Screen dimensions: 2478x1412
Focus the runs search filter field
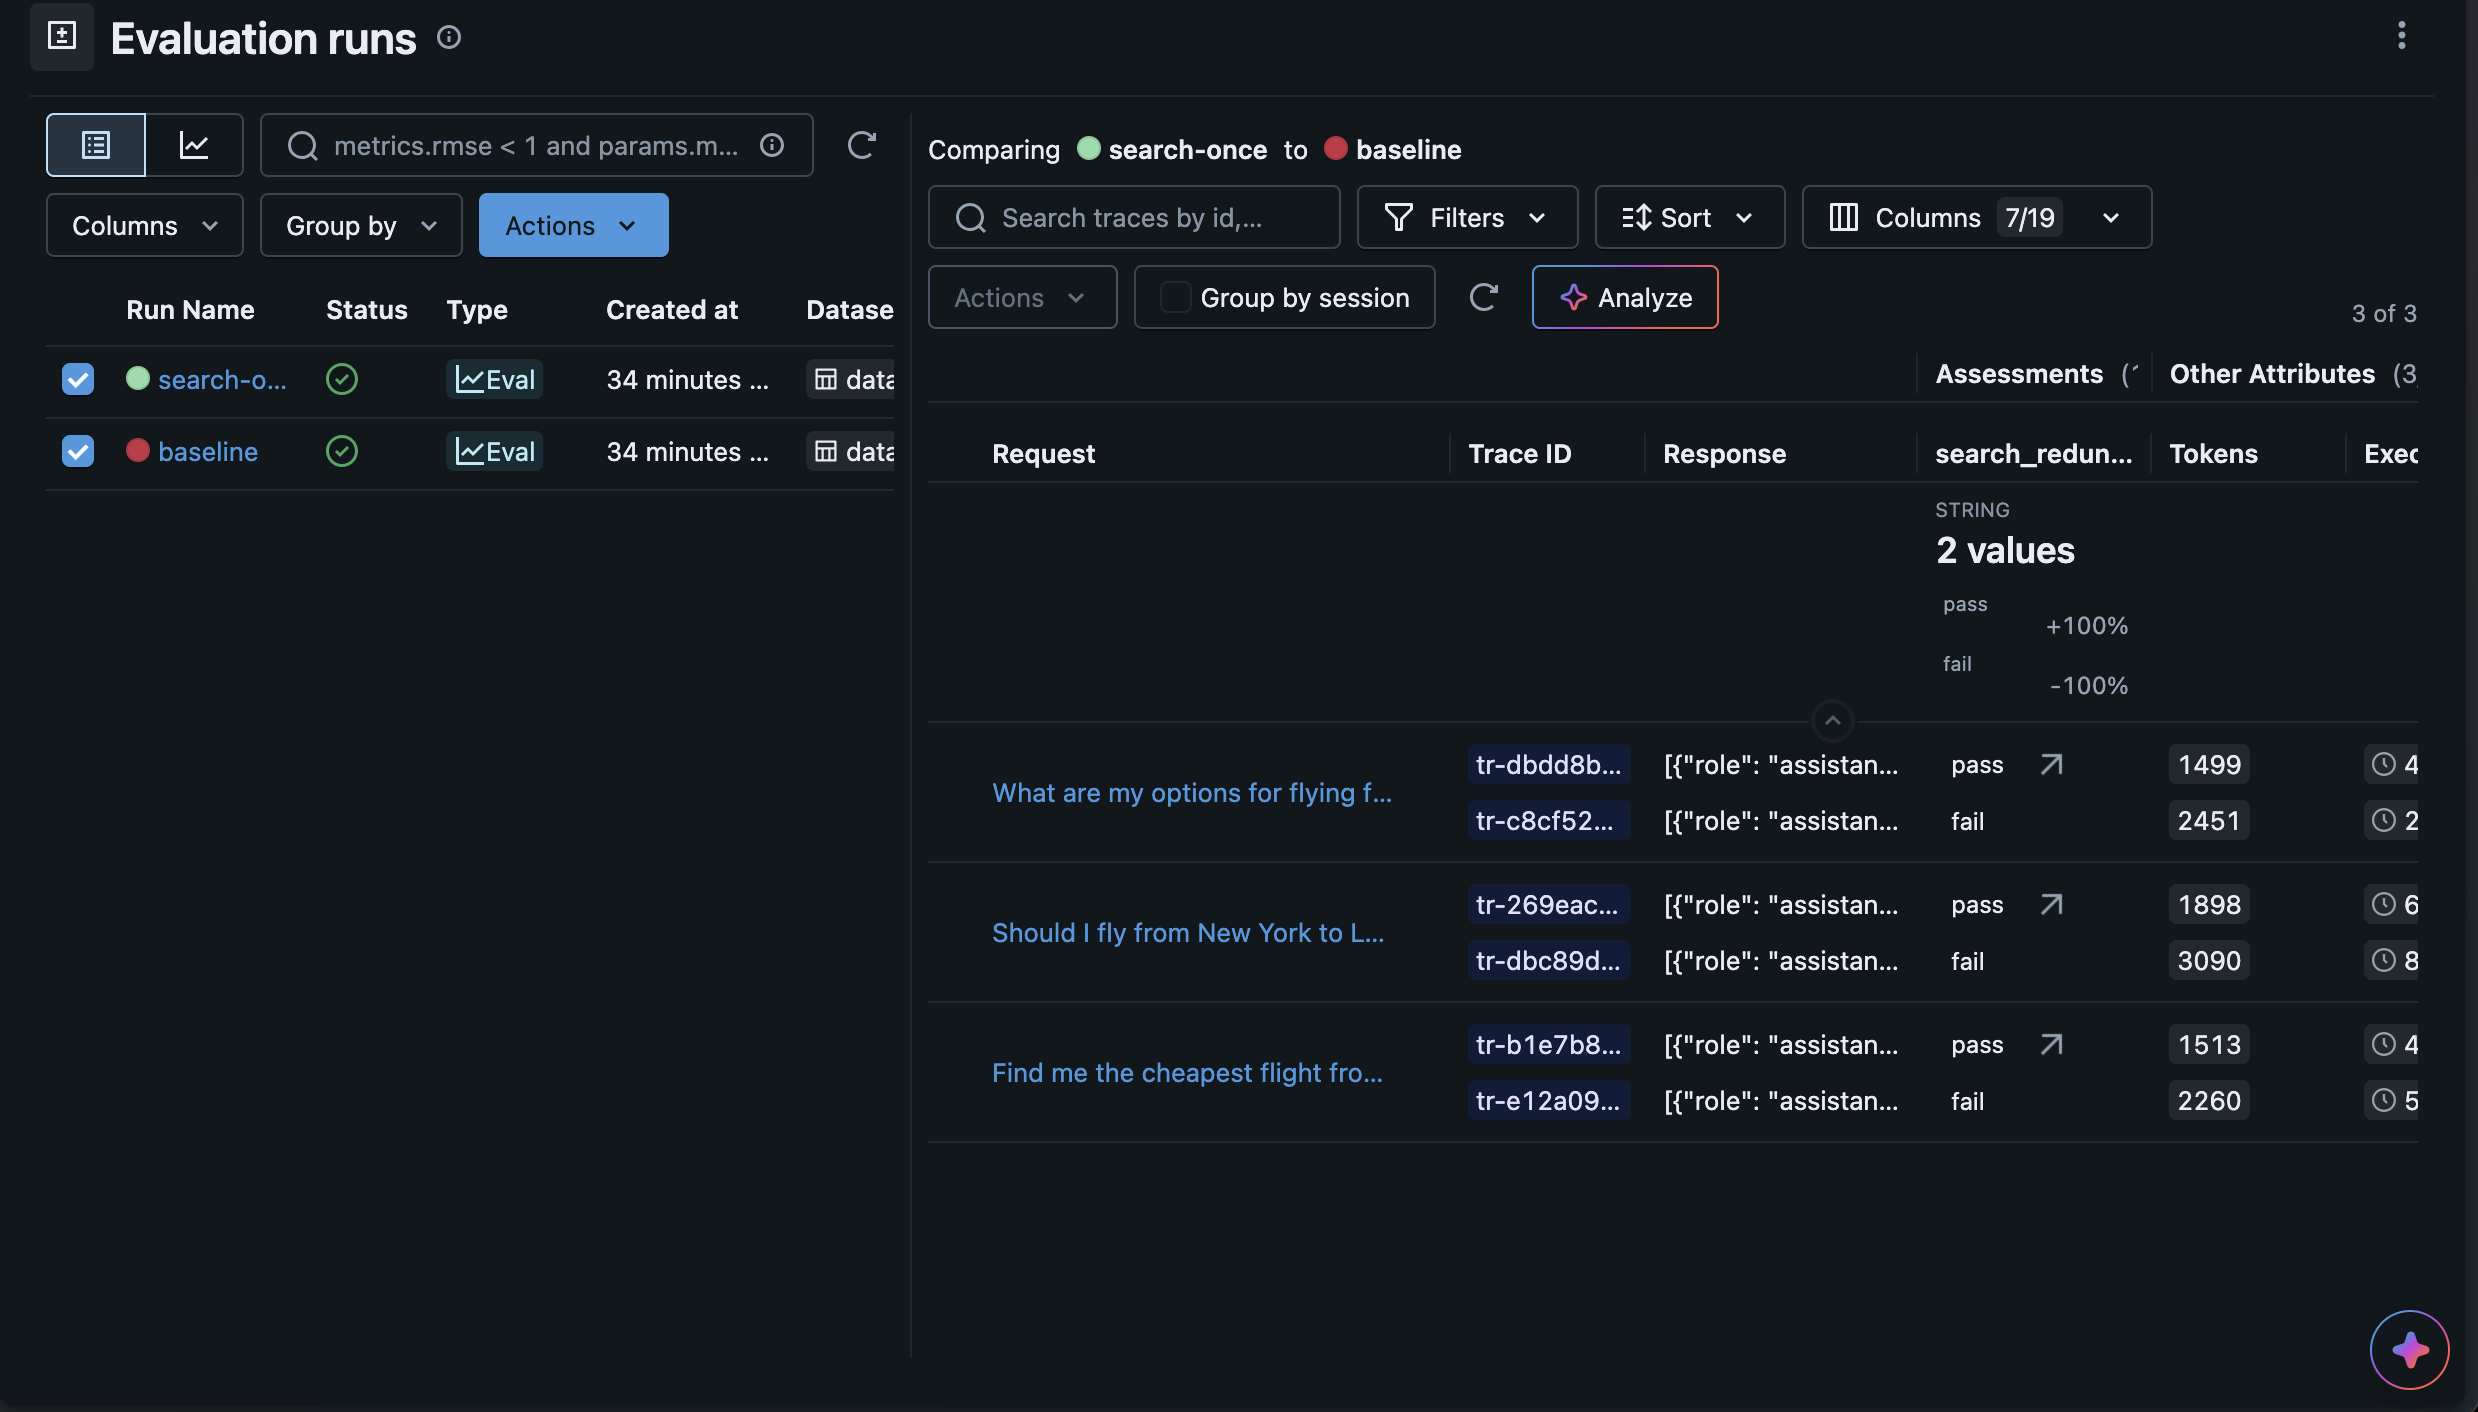(537, 145)
